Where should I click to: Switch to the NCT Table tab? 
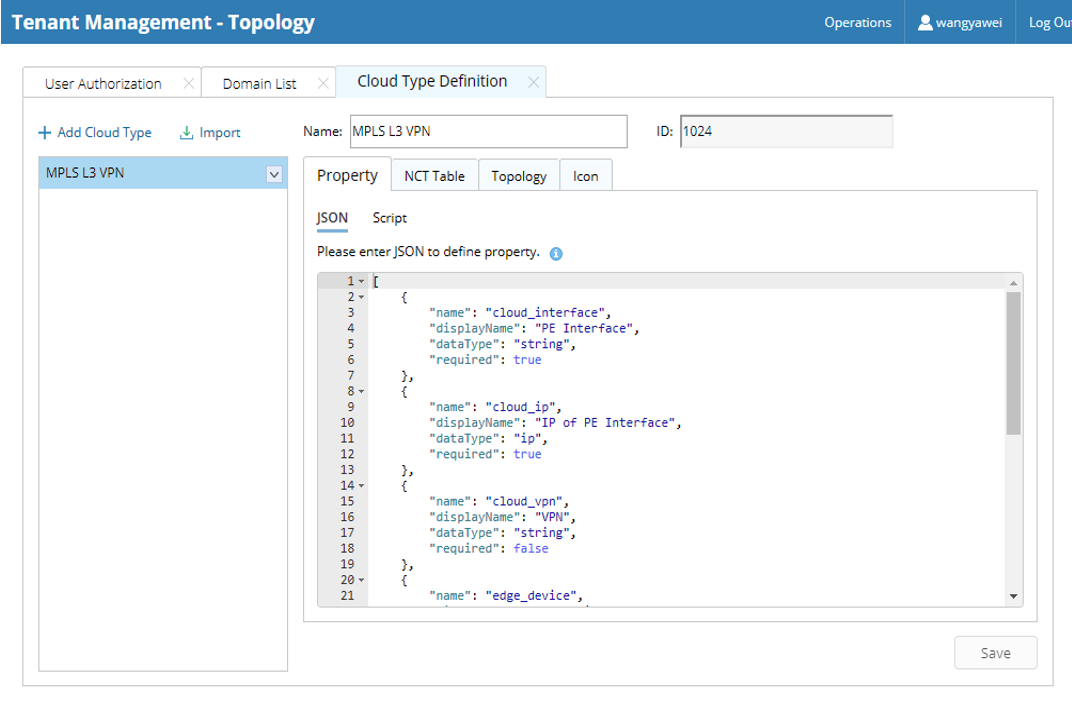[434, 176]
